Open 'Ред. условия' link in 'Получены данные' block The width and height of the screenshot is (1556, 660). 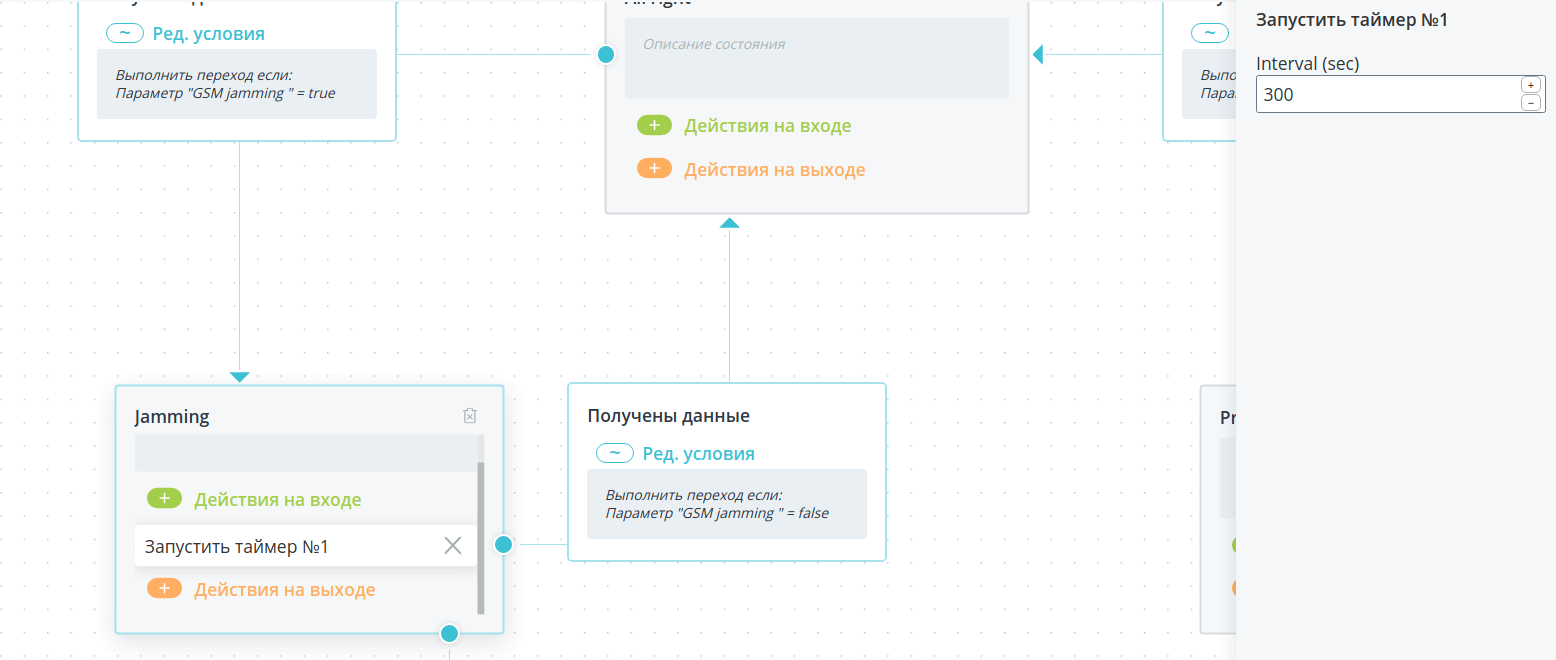pos(698,454)
